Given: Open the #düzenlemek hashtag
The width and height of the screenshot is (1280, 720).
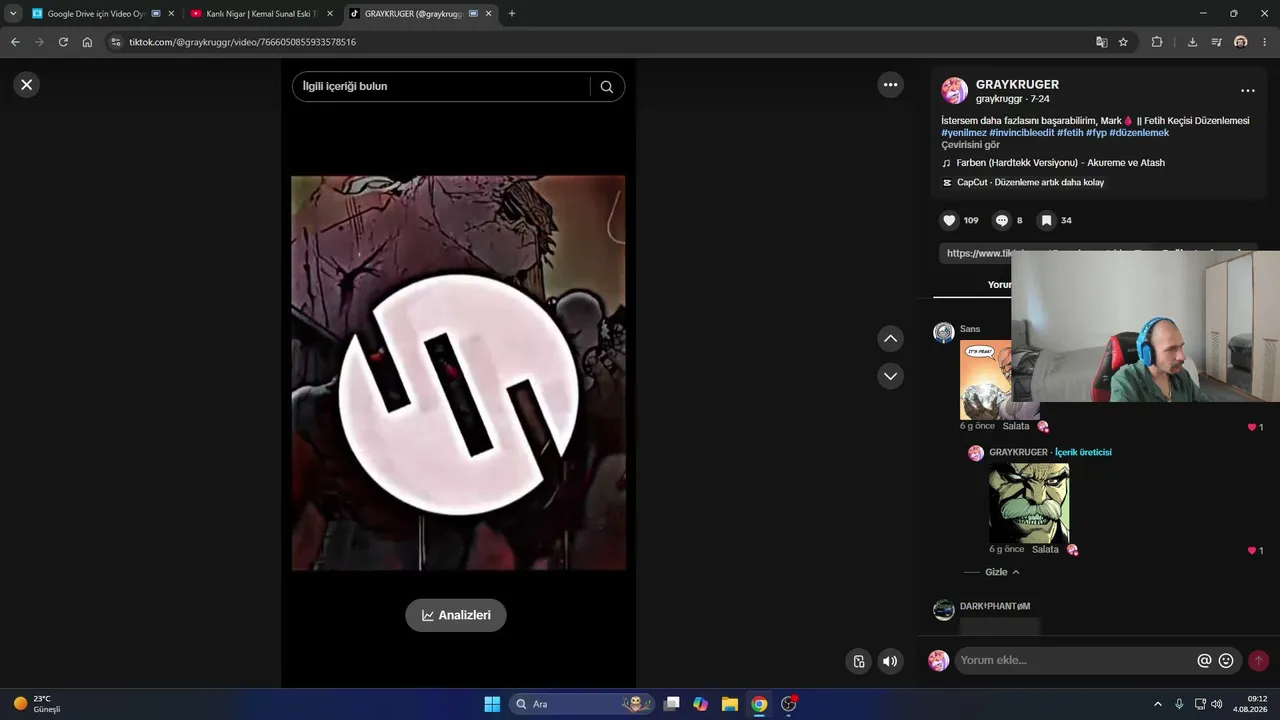Looking at the screenshot, I should click(x=1139, y=133).
